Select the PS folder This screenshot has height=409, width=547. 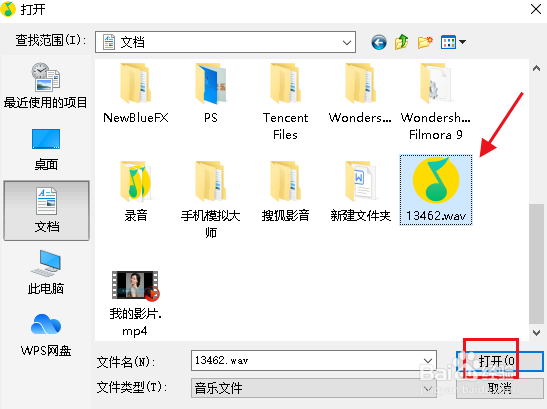[x=211, y=93]
